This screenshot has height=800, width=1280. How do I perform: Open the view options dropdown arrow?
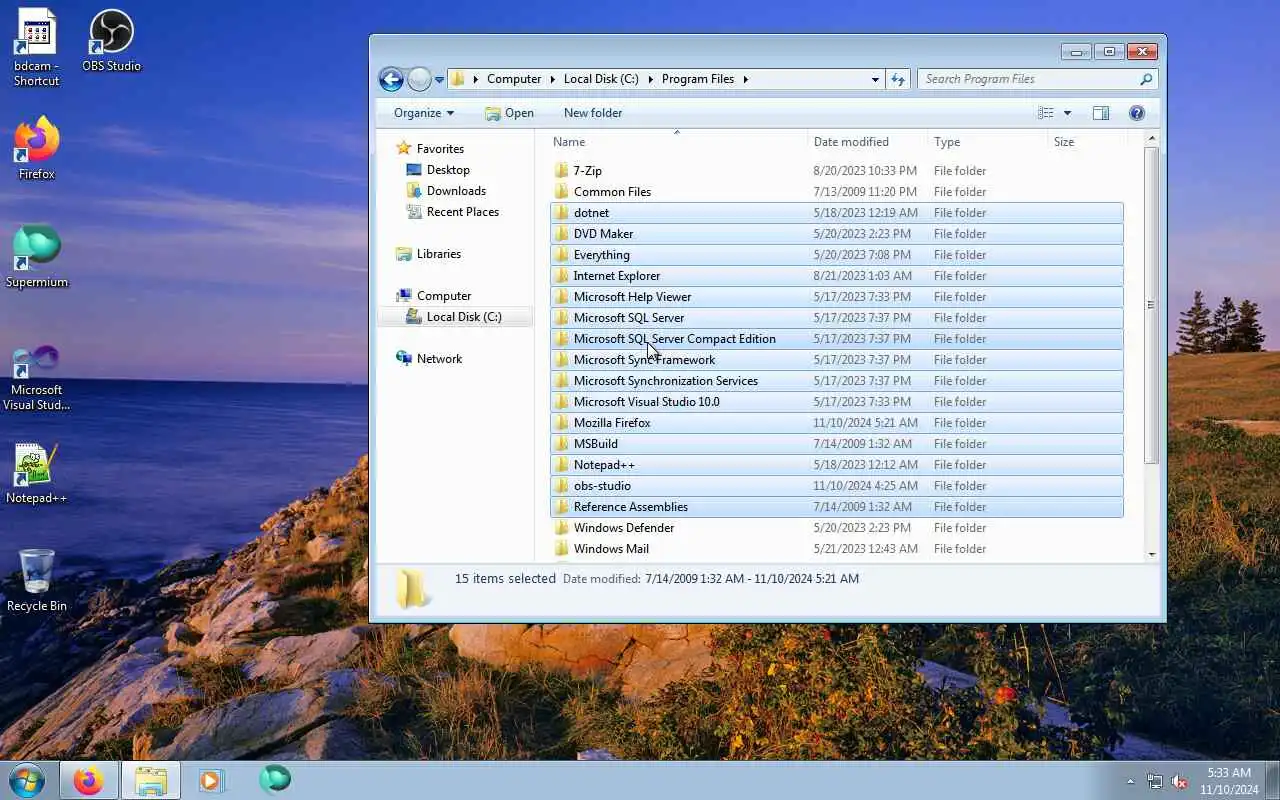coord(1067,113)
